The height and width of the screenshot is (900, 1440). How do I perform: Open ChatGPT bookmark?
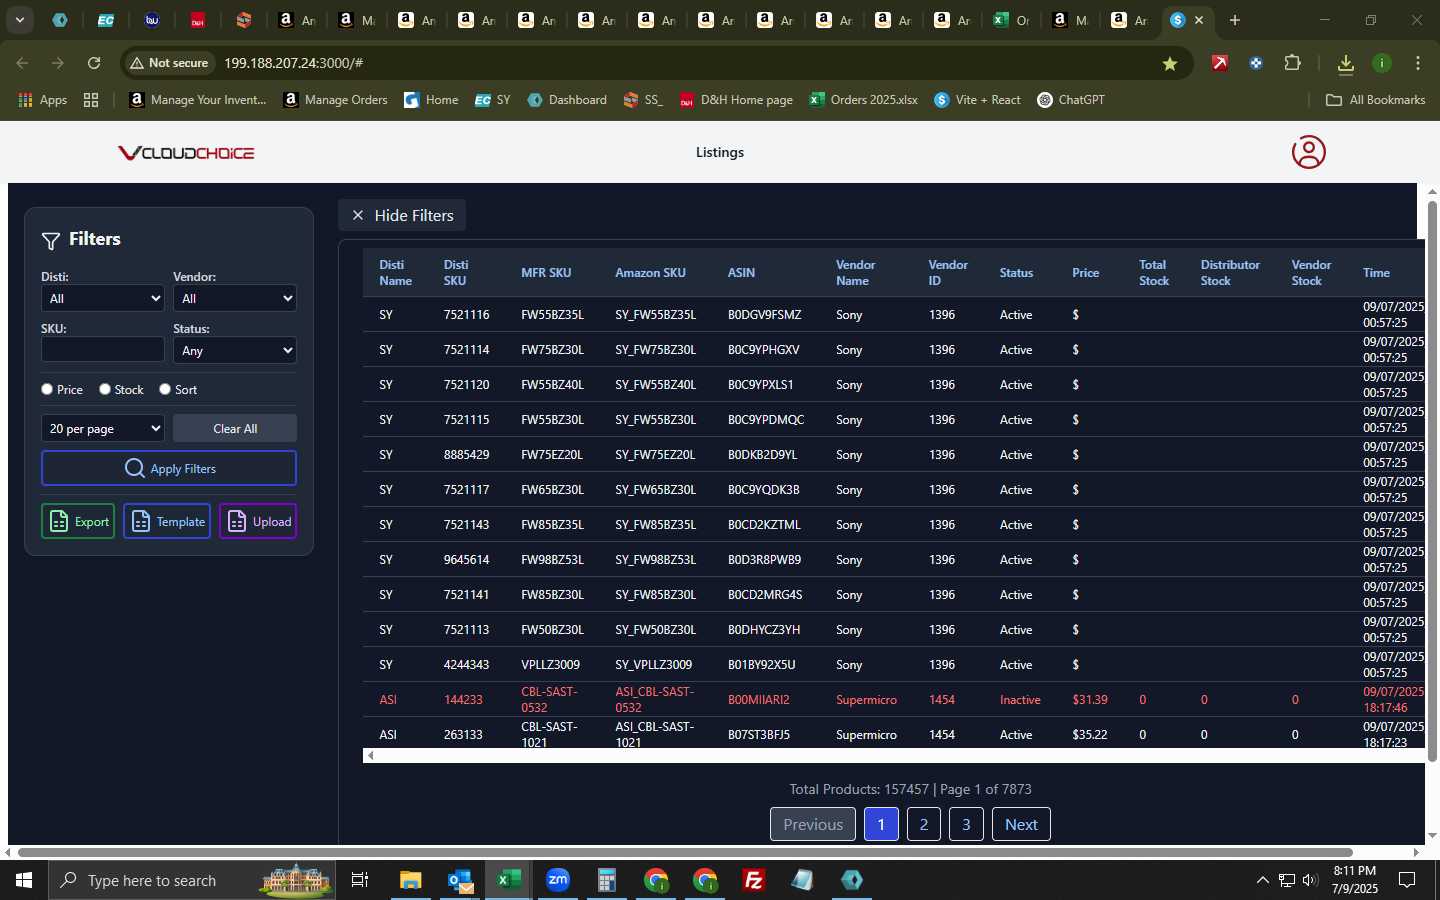point(1071,100)
